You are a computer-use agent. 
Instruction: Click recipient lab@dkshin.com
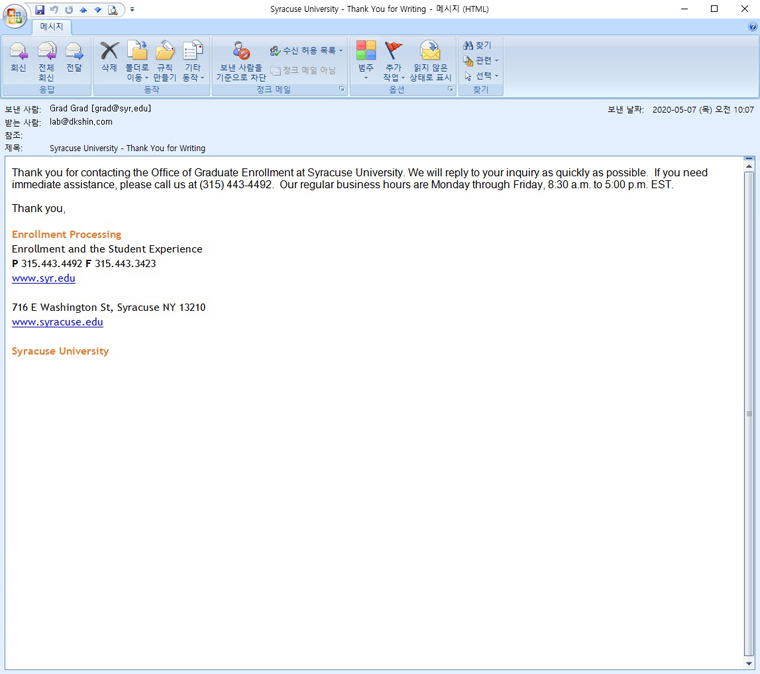(x=81, y=122)
